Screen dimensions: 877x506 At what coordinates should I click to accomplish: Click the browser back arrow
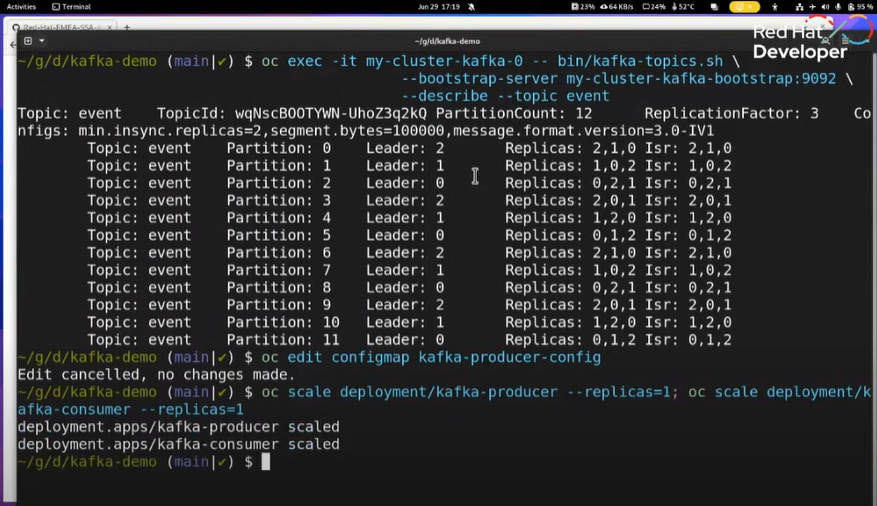(13, 45)
